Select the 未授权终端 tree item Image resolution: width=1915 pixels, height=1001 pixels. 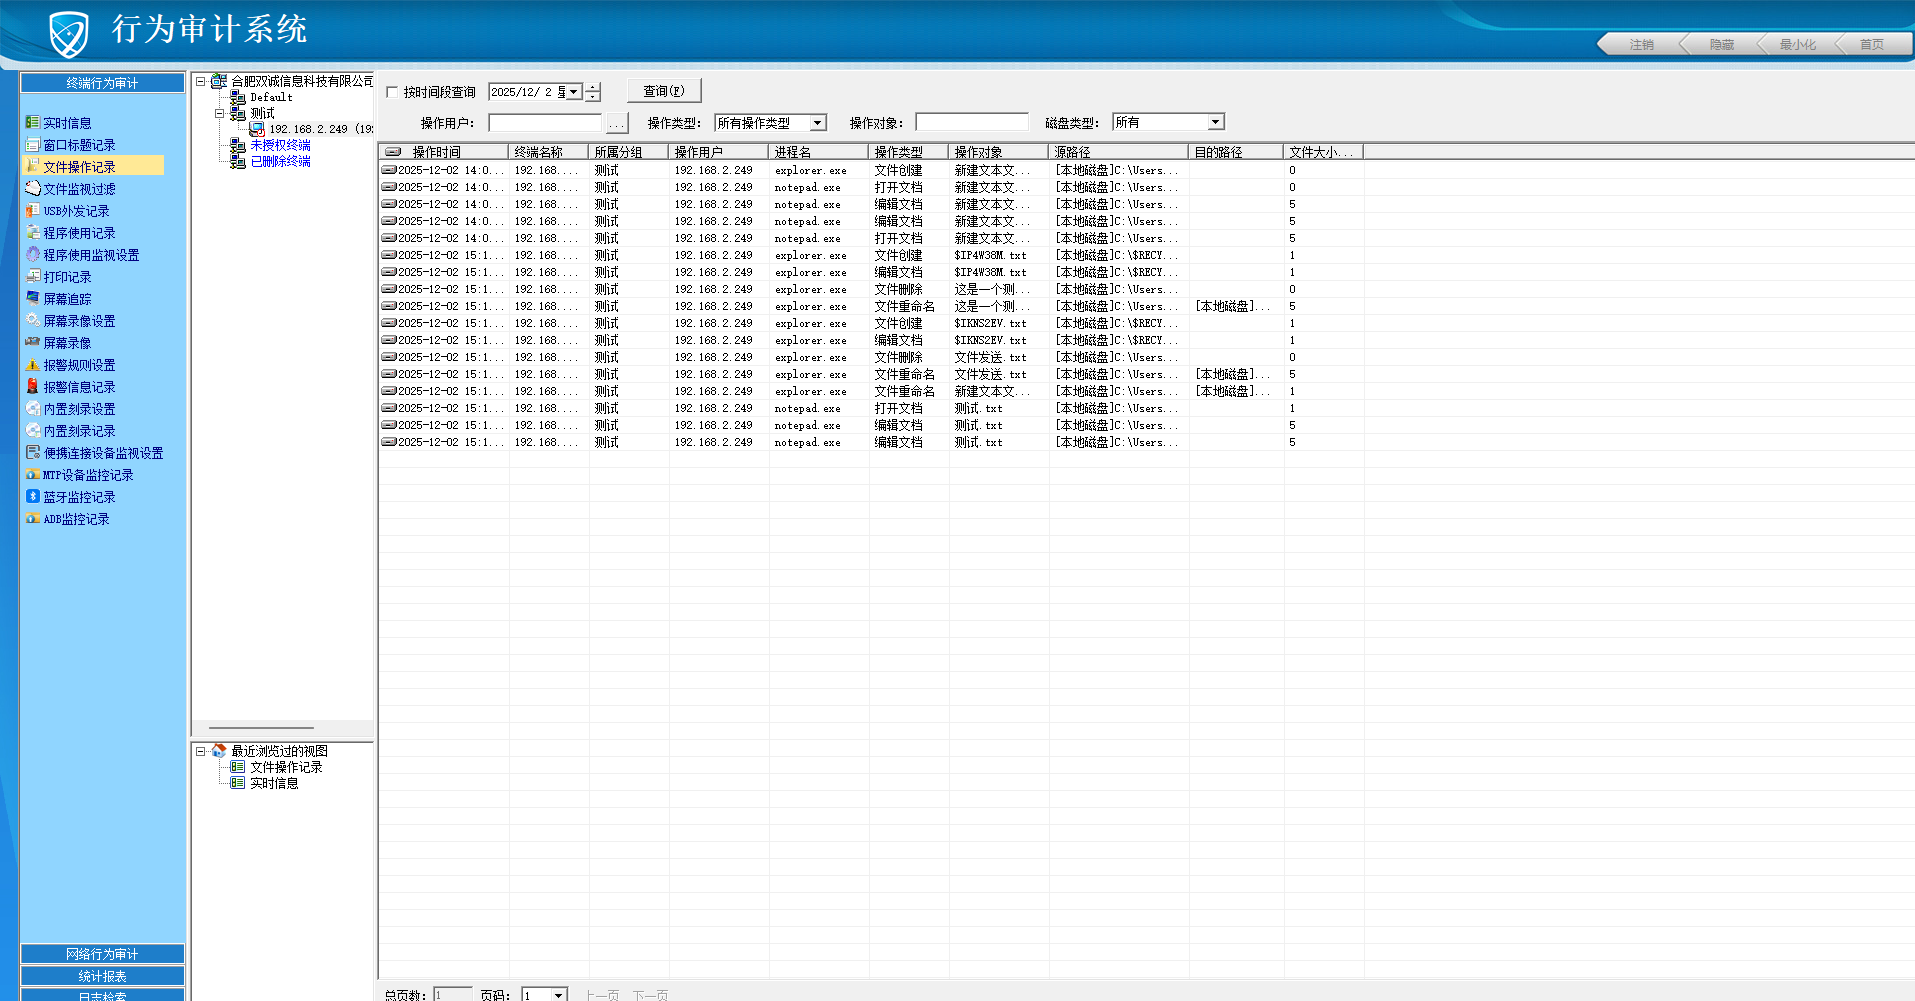(x=280, y=145)
